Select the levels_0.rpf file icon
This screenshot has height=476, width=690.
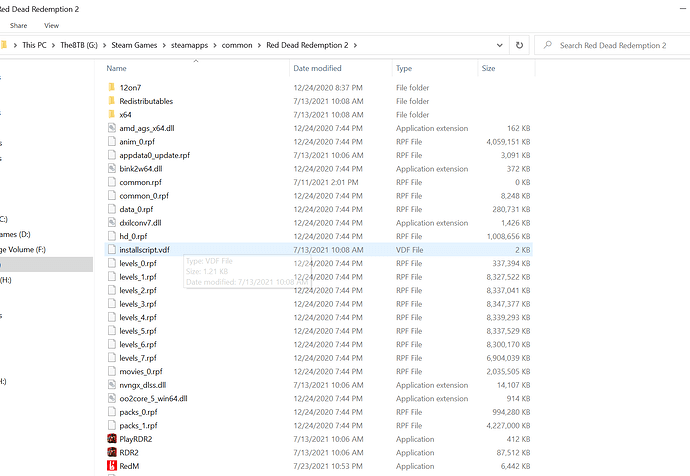[x=112, y=263]
